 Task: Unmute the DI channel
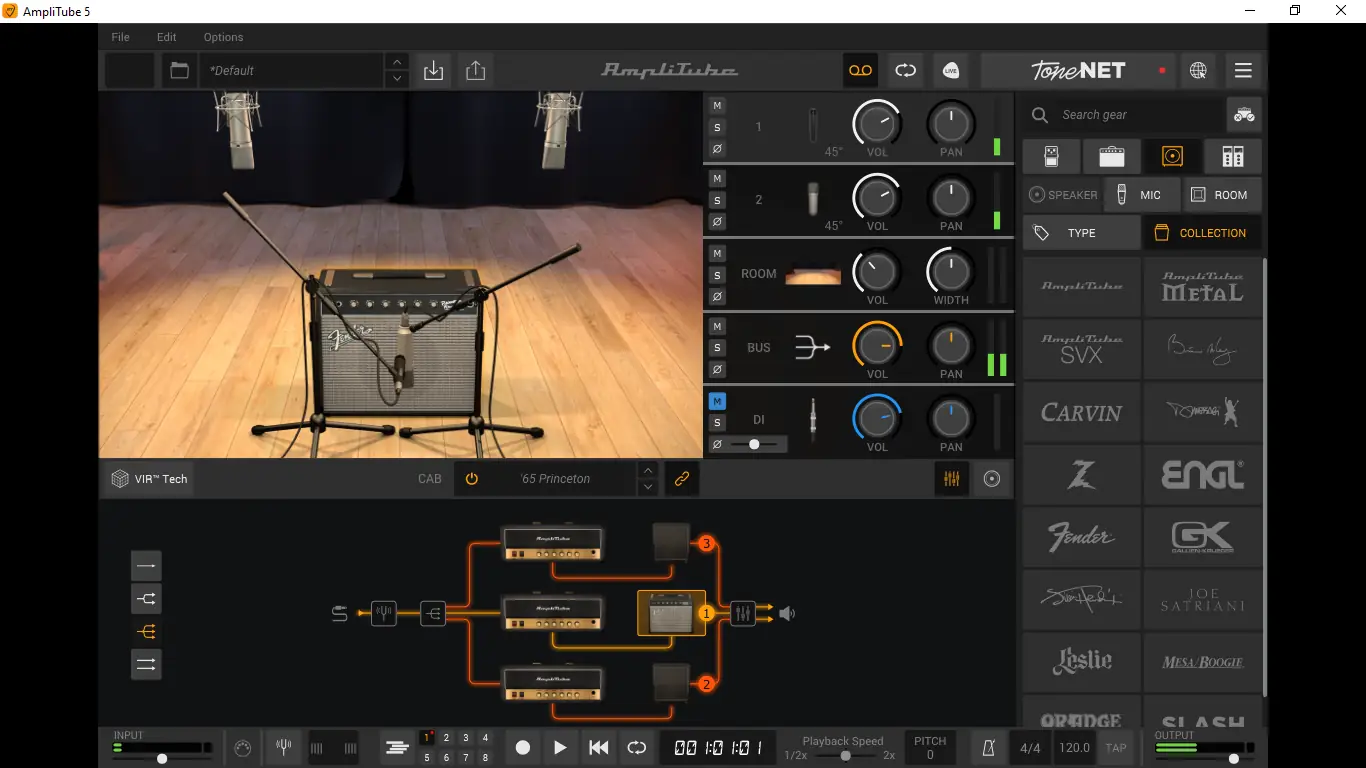tap(717, 401)
